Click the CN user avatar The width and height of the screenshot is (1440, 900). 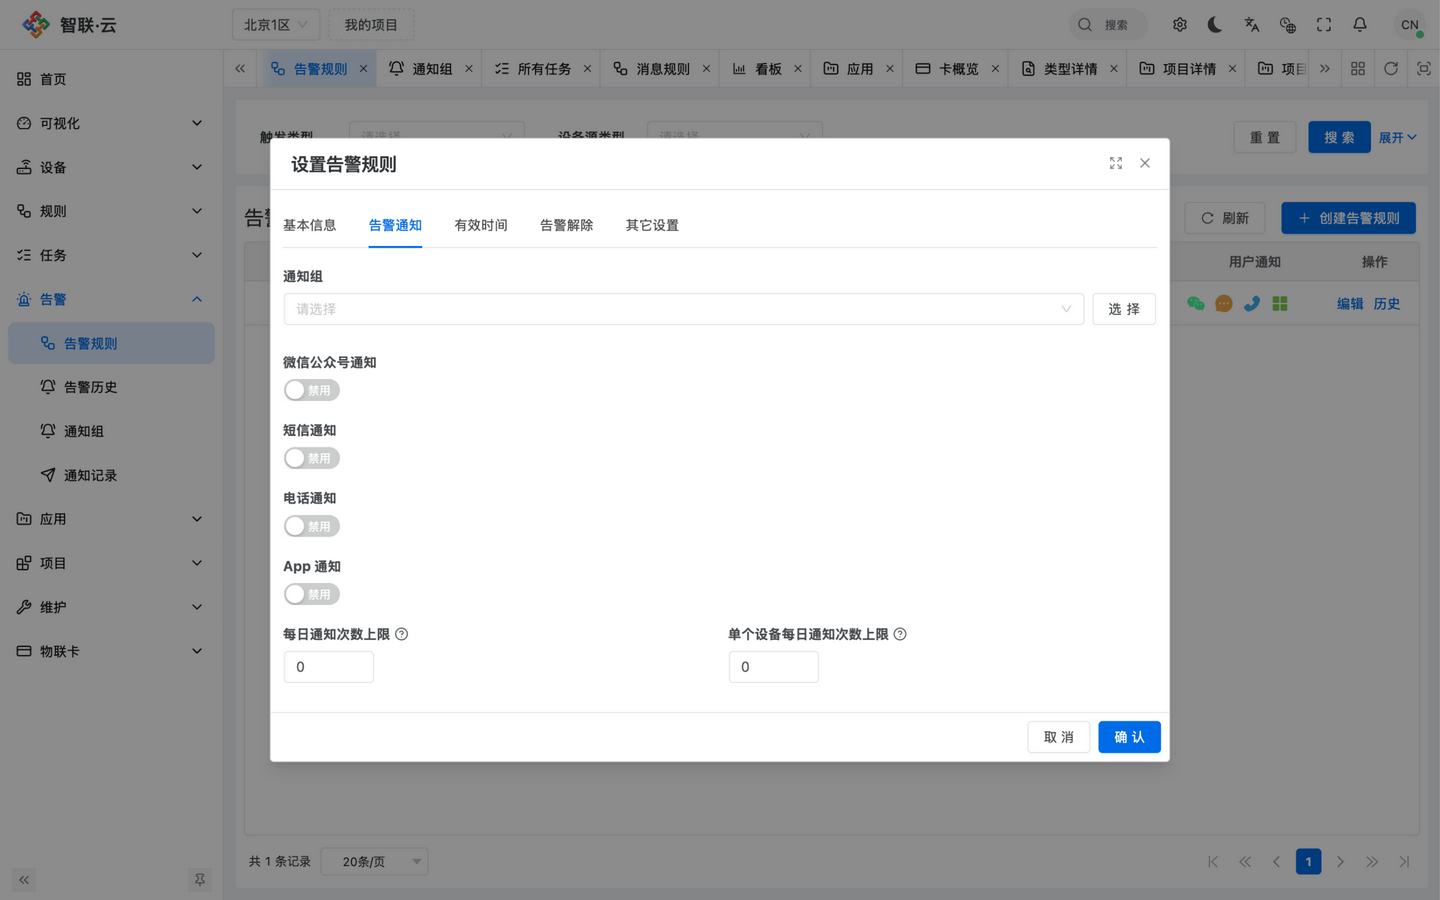pyautogui.click(x=1410, y=25)
